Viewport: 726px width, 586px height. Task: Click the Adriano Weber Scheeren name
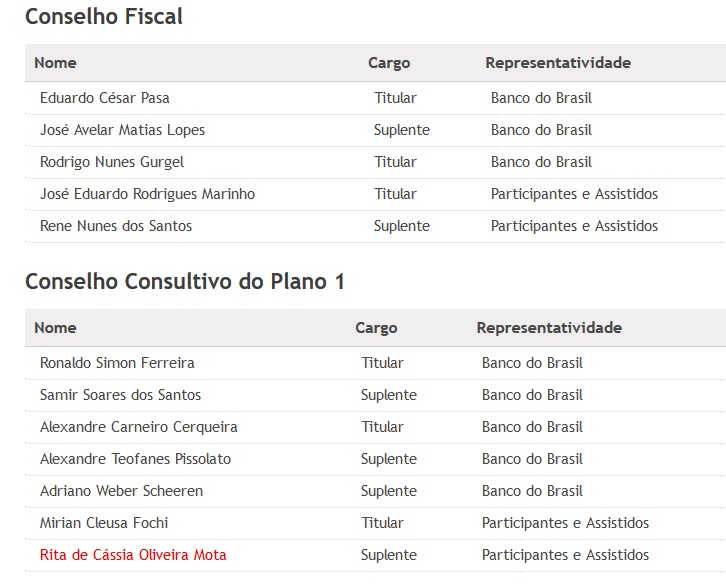[121, 491]
